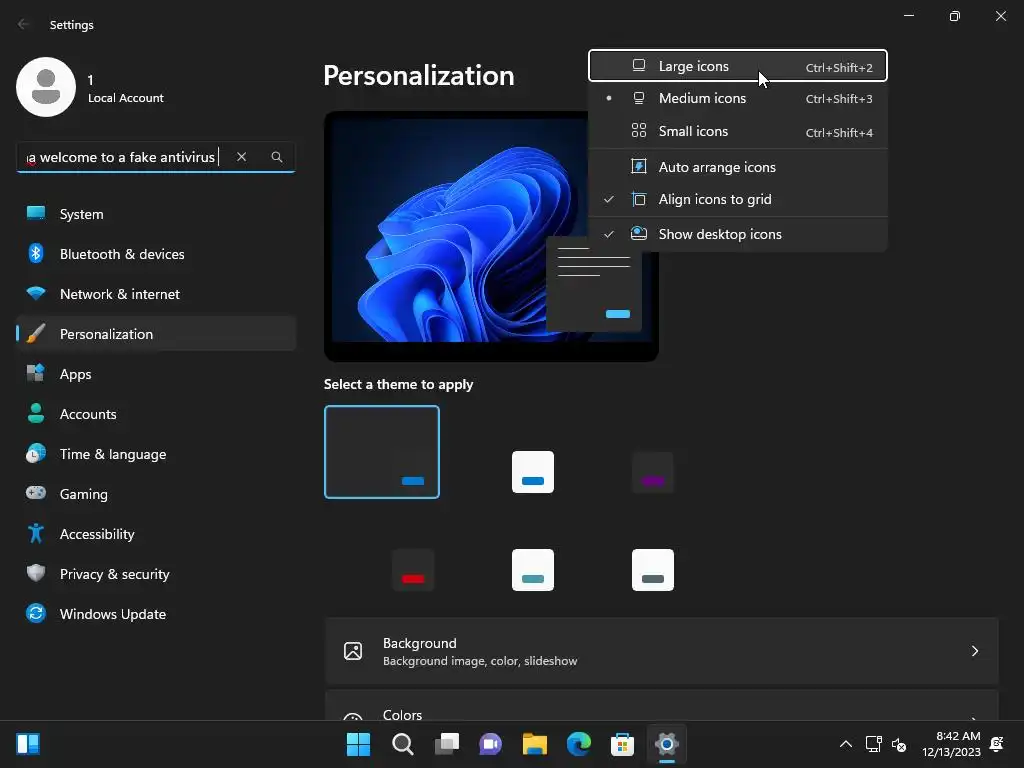1024x768 pixels.
Task: Apply the dark theme with purple accent
Action: [653, 472]
